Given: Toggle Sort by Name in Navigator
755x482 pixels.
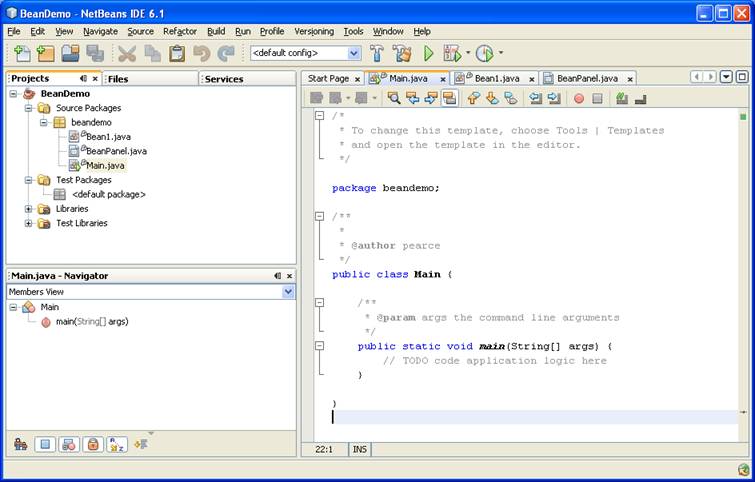Looking at the screenshot, I should click(x=117, y=444).
